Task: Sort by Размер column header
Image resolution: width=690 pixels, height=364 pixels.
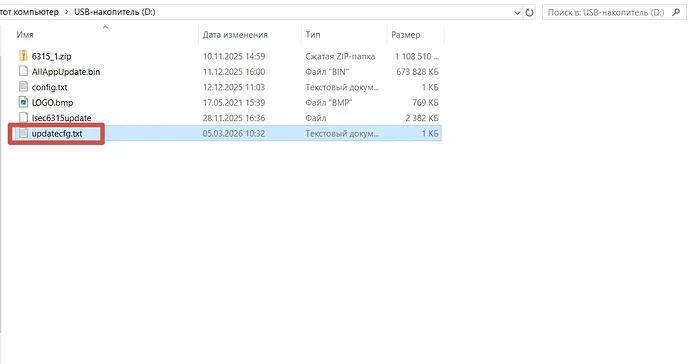Action: [406, 35]
